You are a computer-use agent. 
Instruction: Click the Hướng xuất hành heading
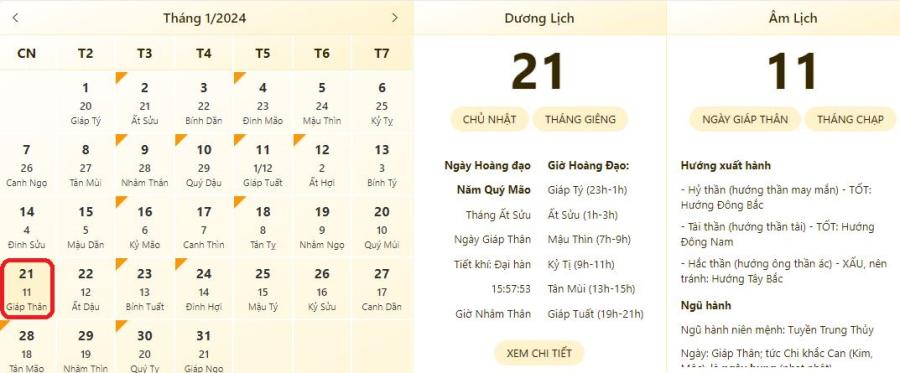726,166
